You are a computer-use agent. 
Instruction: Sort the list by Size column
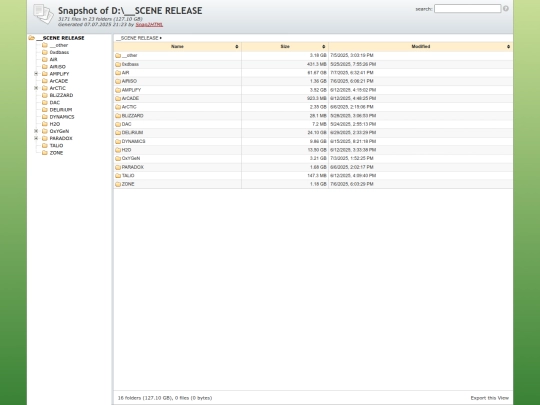(285, 46)
